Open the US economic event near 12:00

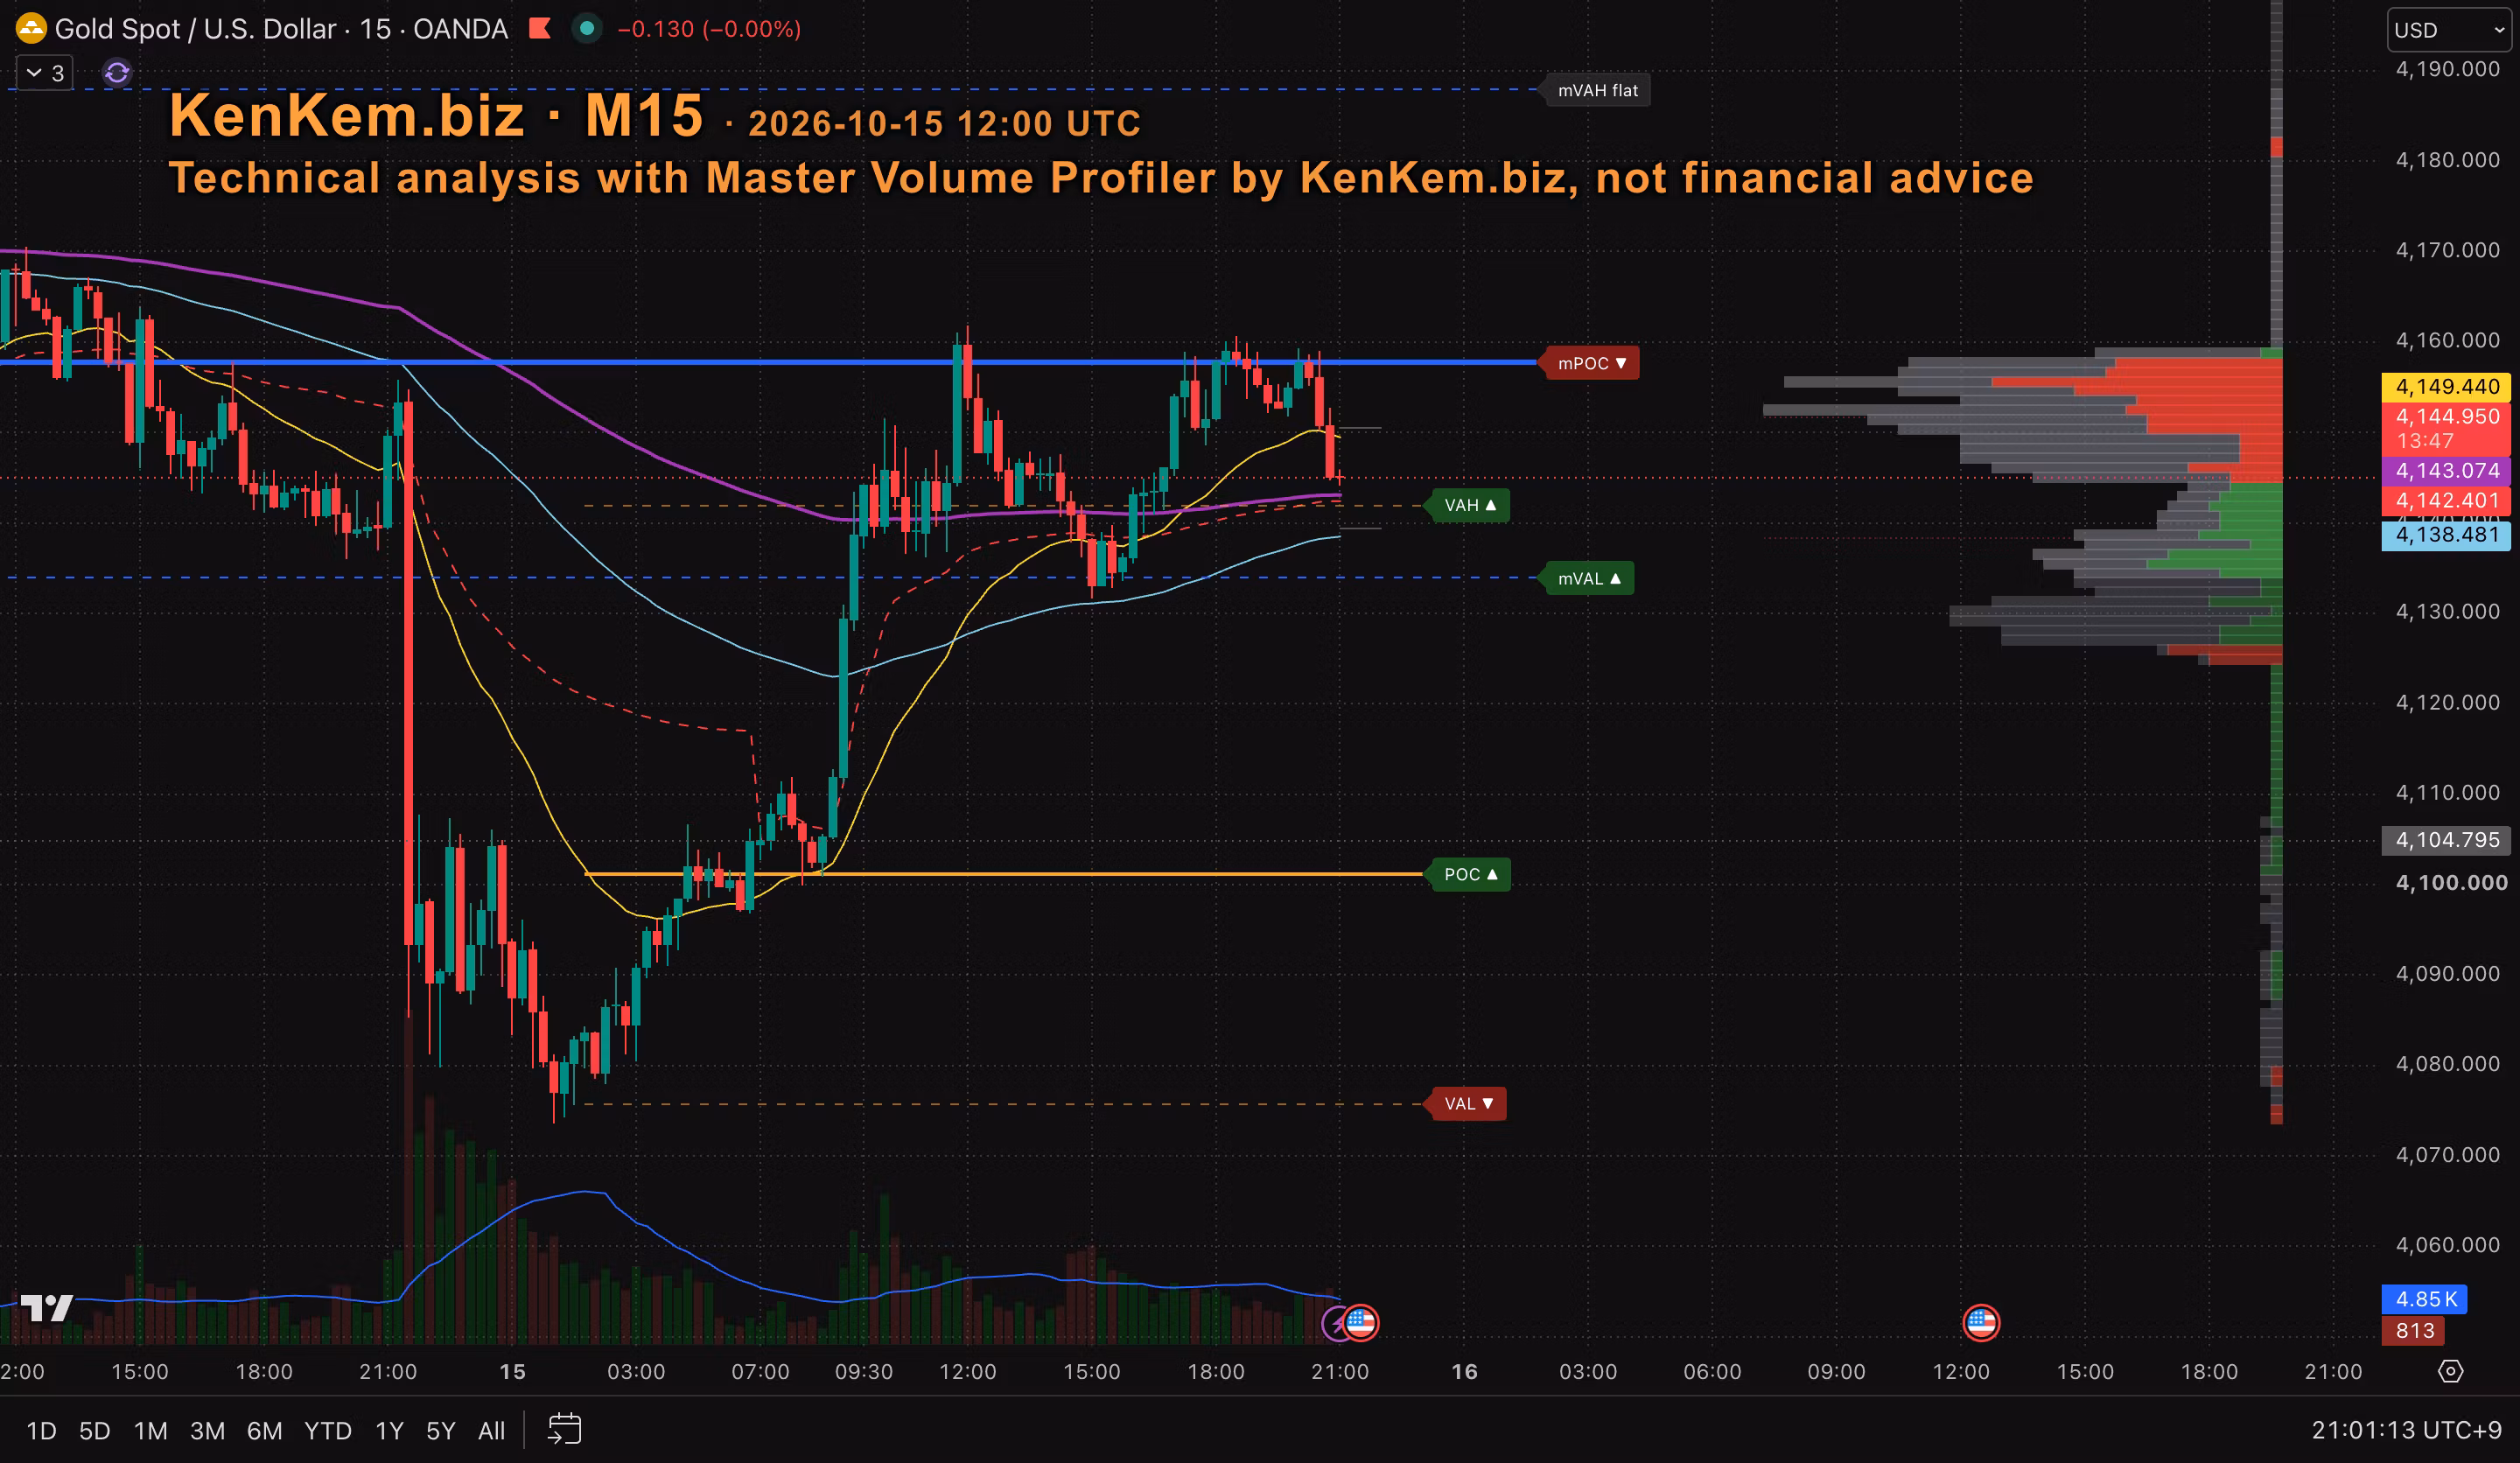[x=1981, y=1323]
